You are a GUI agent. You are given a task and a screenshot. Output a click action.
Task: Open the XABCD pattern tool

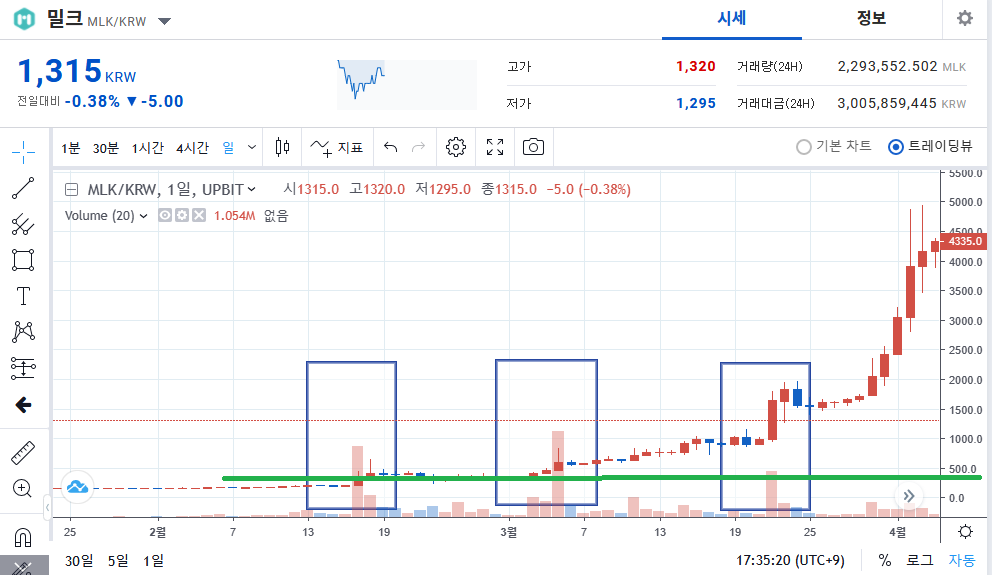tap(23, 332)
